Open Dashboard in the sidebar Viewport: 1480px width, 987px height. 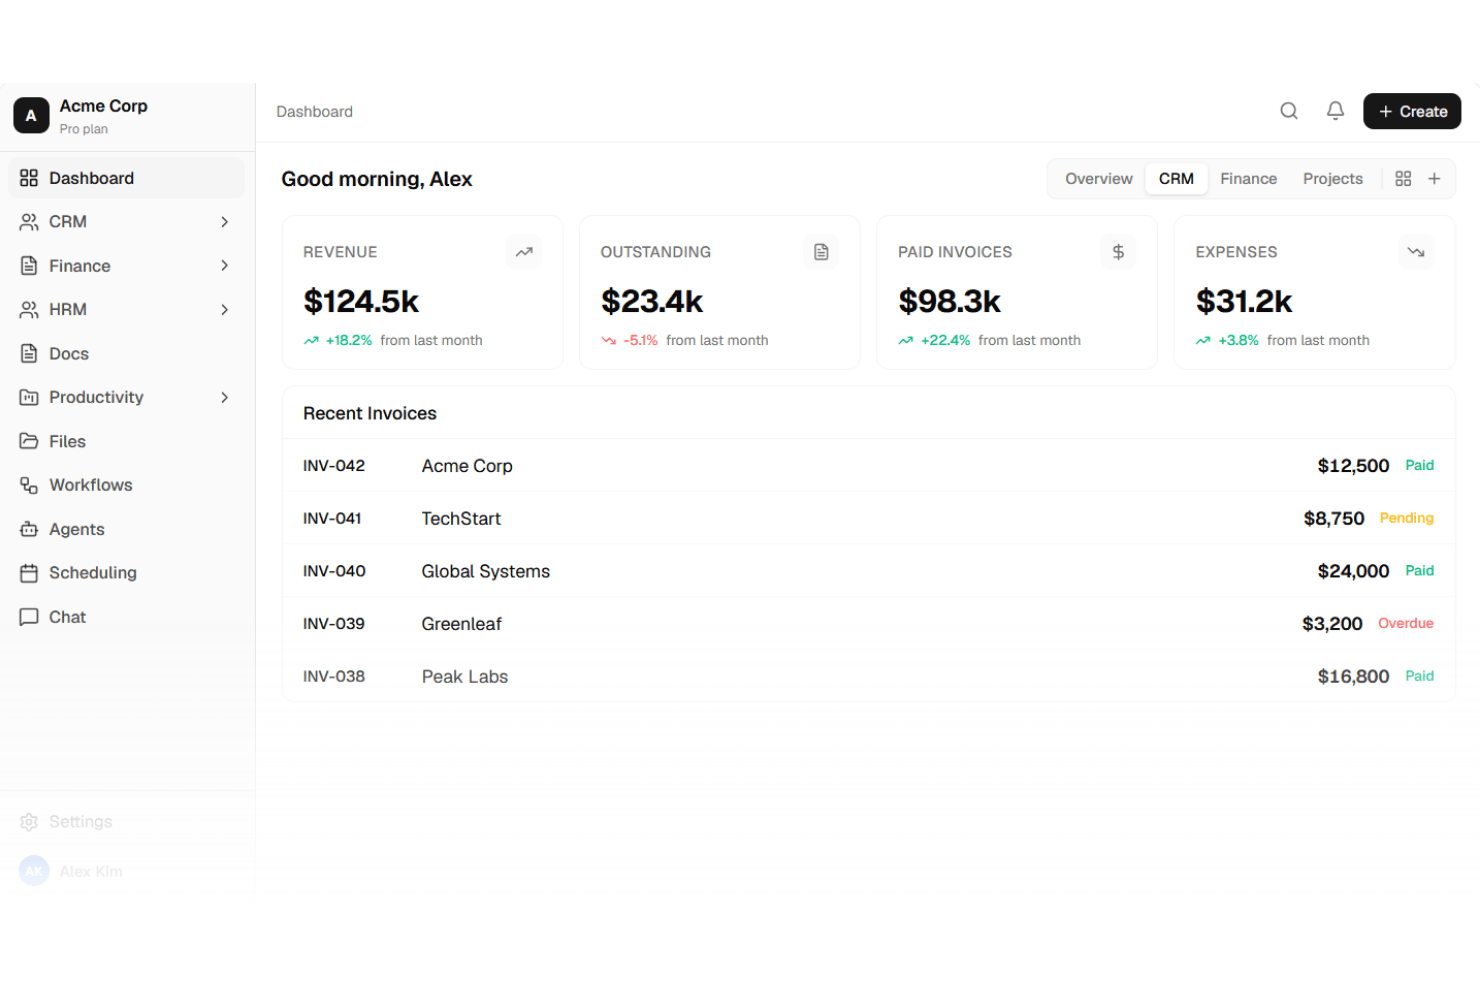126,178
